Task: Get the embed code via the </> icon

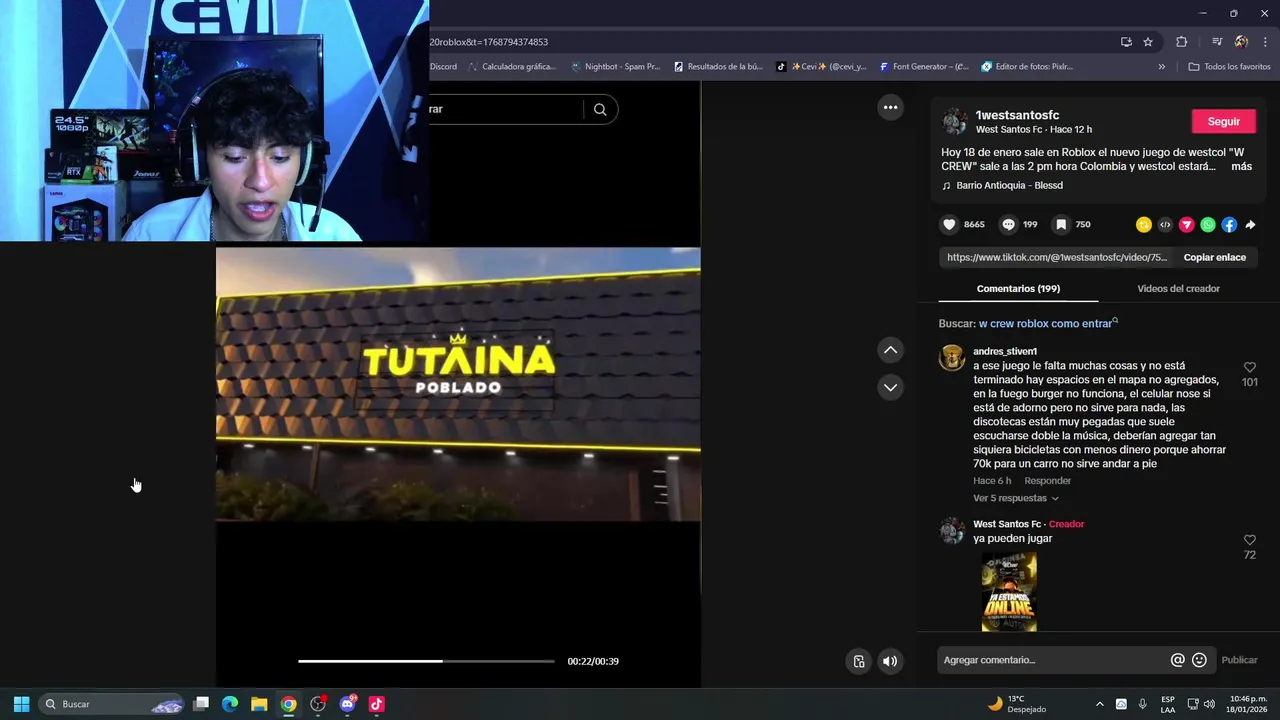Action: pos(1165,225)
